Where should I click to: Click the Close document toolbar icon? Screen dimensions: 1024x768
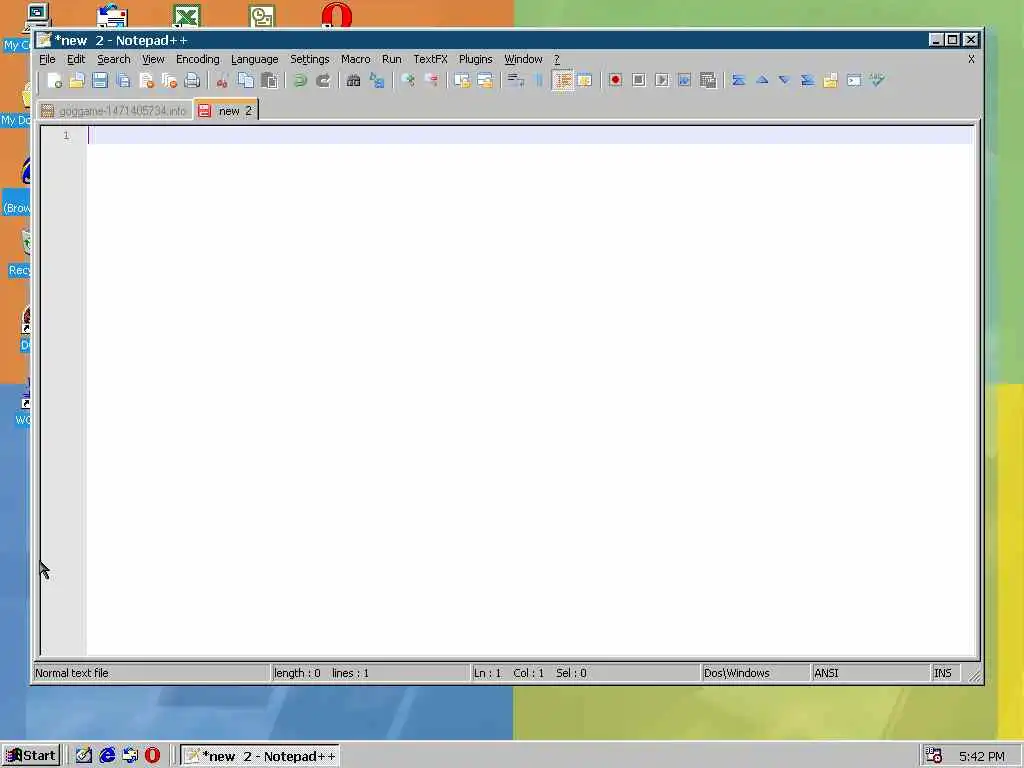[146, 80]
